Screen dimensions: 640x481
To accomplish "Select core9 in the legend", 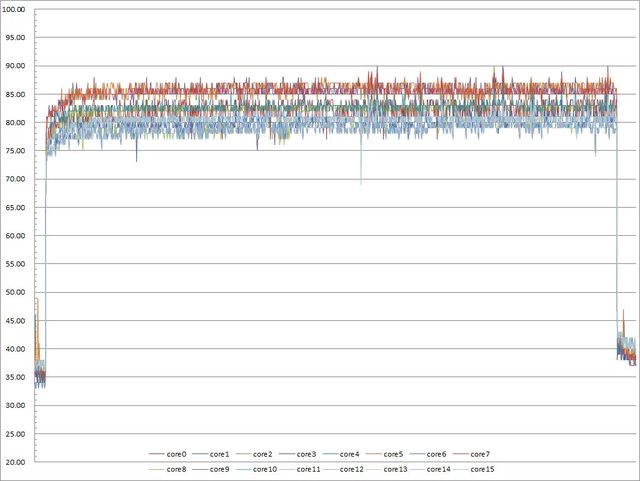I will pos(221,469).
